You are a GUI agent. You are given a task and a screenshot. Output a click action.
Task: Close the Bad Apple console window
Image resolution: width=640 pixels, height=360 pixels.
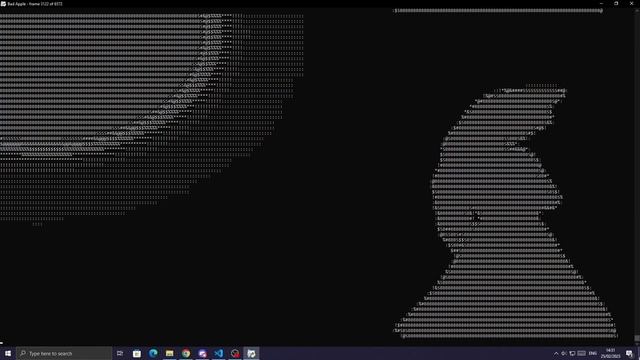[631, 4]
